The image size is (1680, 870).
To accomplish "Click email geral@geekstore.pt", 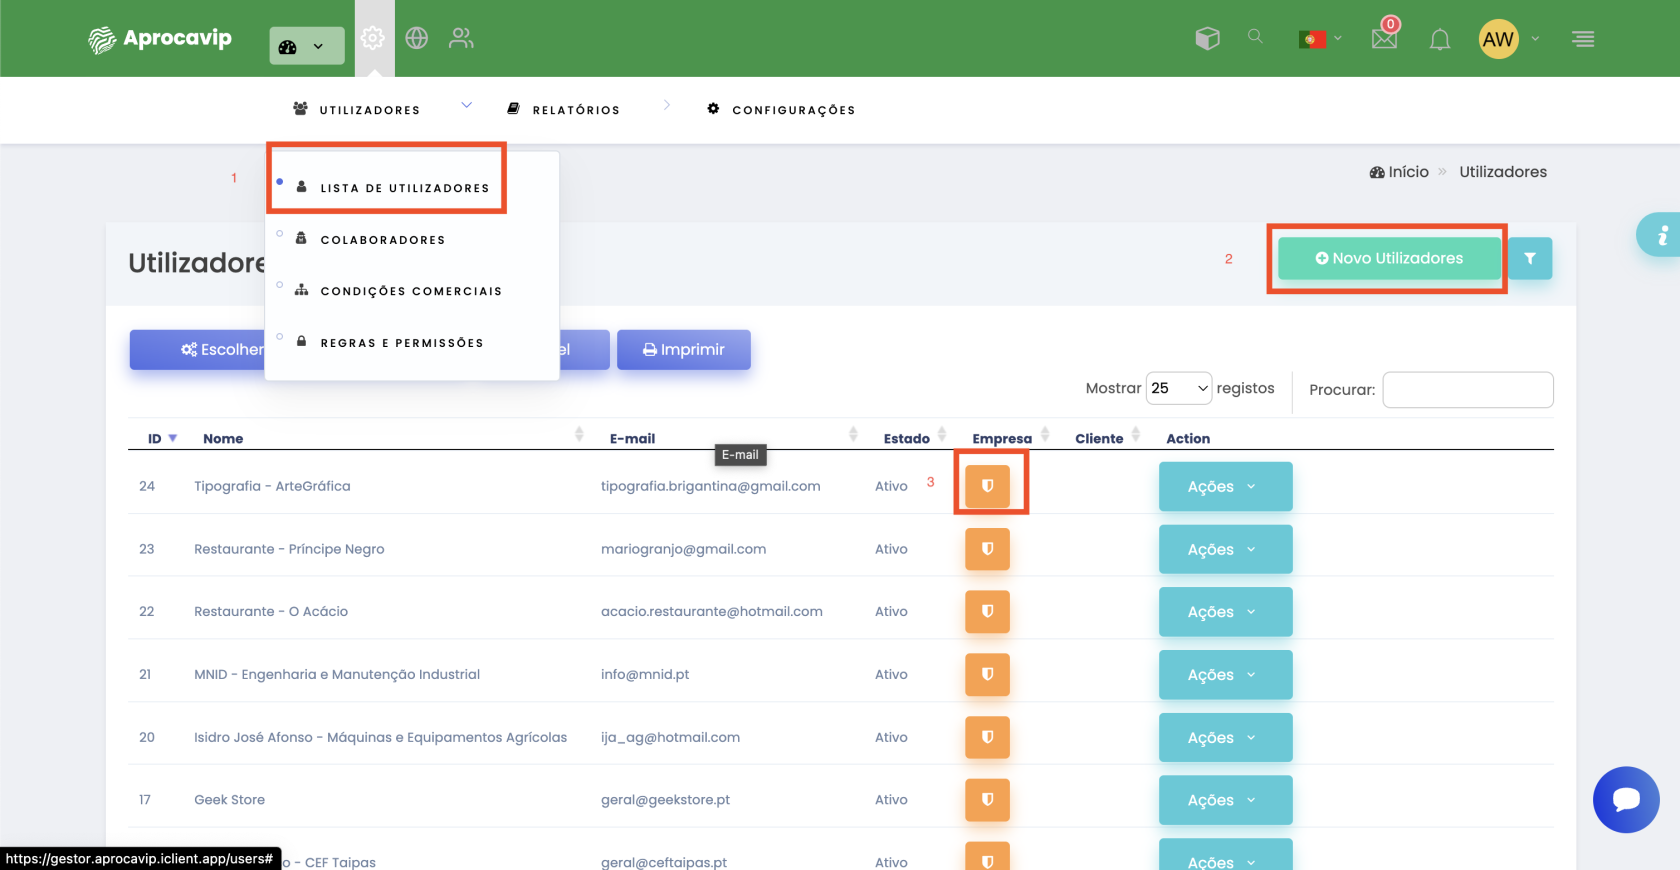I will [x=665, y=799].
